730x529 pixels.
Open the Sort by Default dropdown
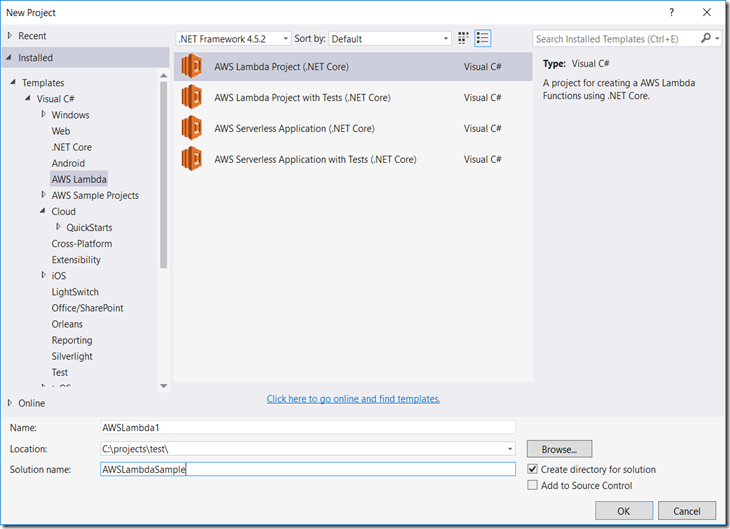[x=390, y=39]
